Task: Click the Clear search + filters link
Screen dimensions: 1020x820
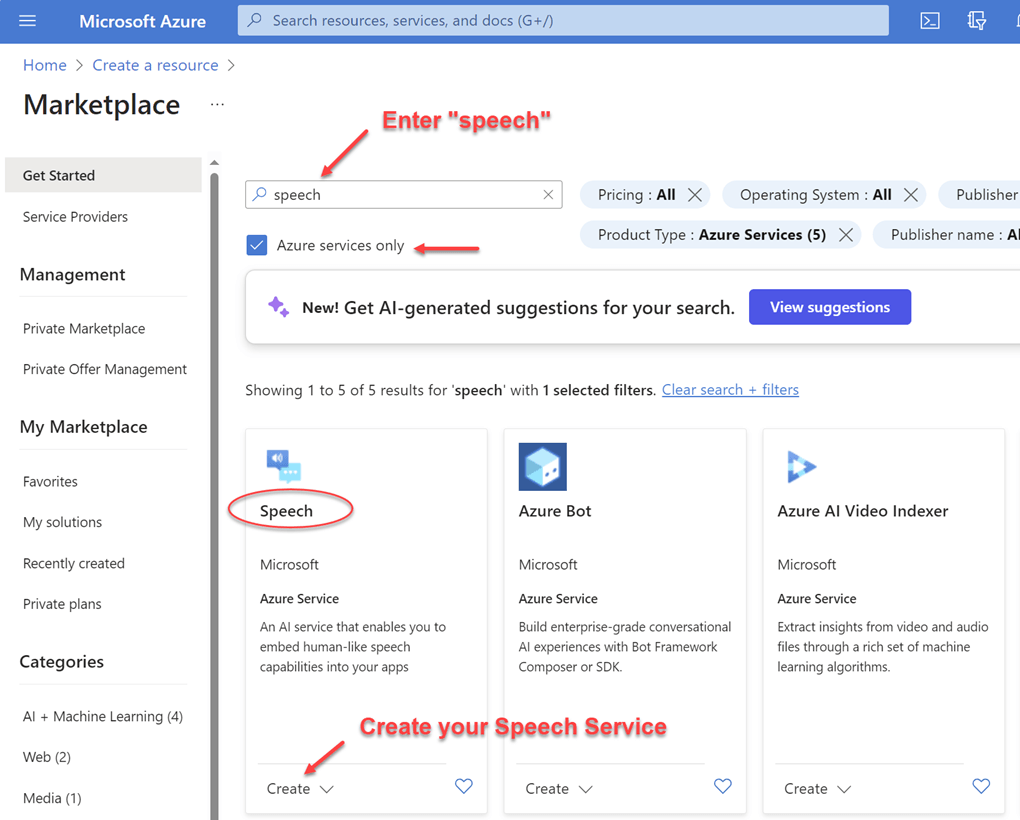Action: click(x=730, y=390)
